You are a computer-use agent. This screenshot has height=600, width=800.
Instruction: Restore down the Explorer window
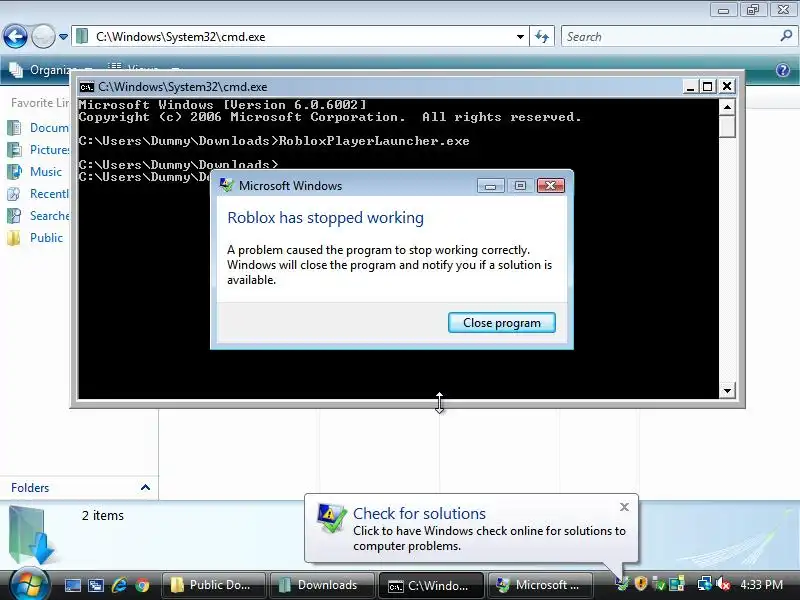753,10
